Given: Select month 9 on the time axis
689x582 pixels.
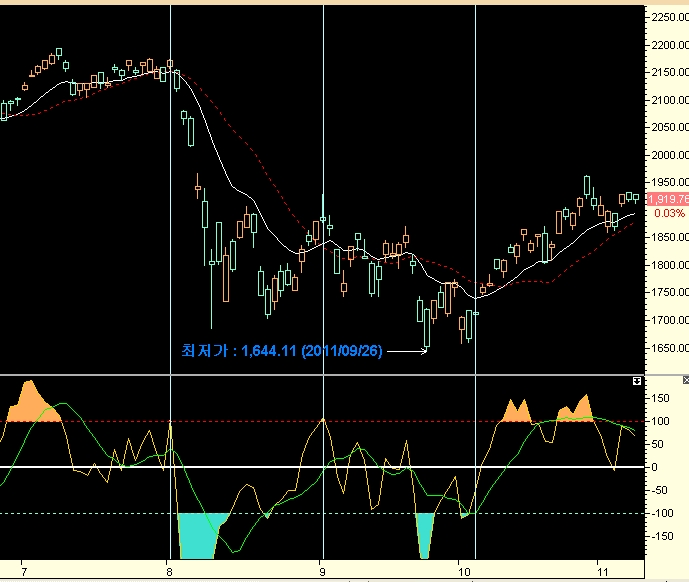Looking at the screenshot, I should point(322,569).
